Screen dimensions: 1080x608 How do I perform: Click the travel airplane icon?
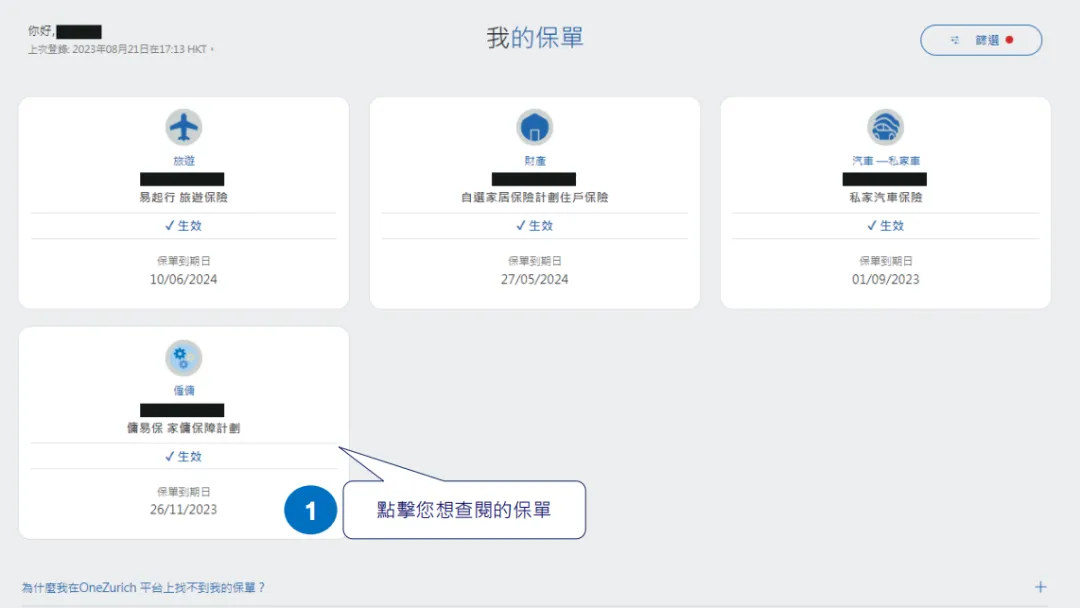click(183, 127)
